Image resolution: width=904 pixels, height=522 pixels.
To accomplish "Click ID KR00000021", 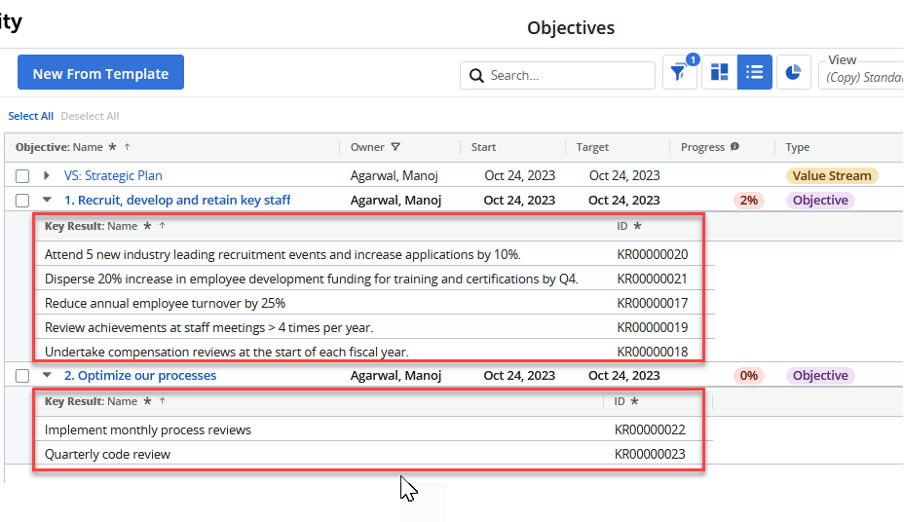I will point(652,279).
